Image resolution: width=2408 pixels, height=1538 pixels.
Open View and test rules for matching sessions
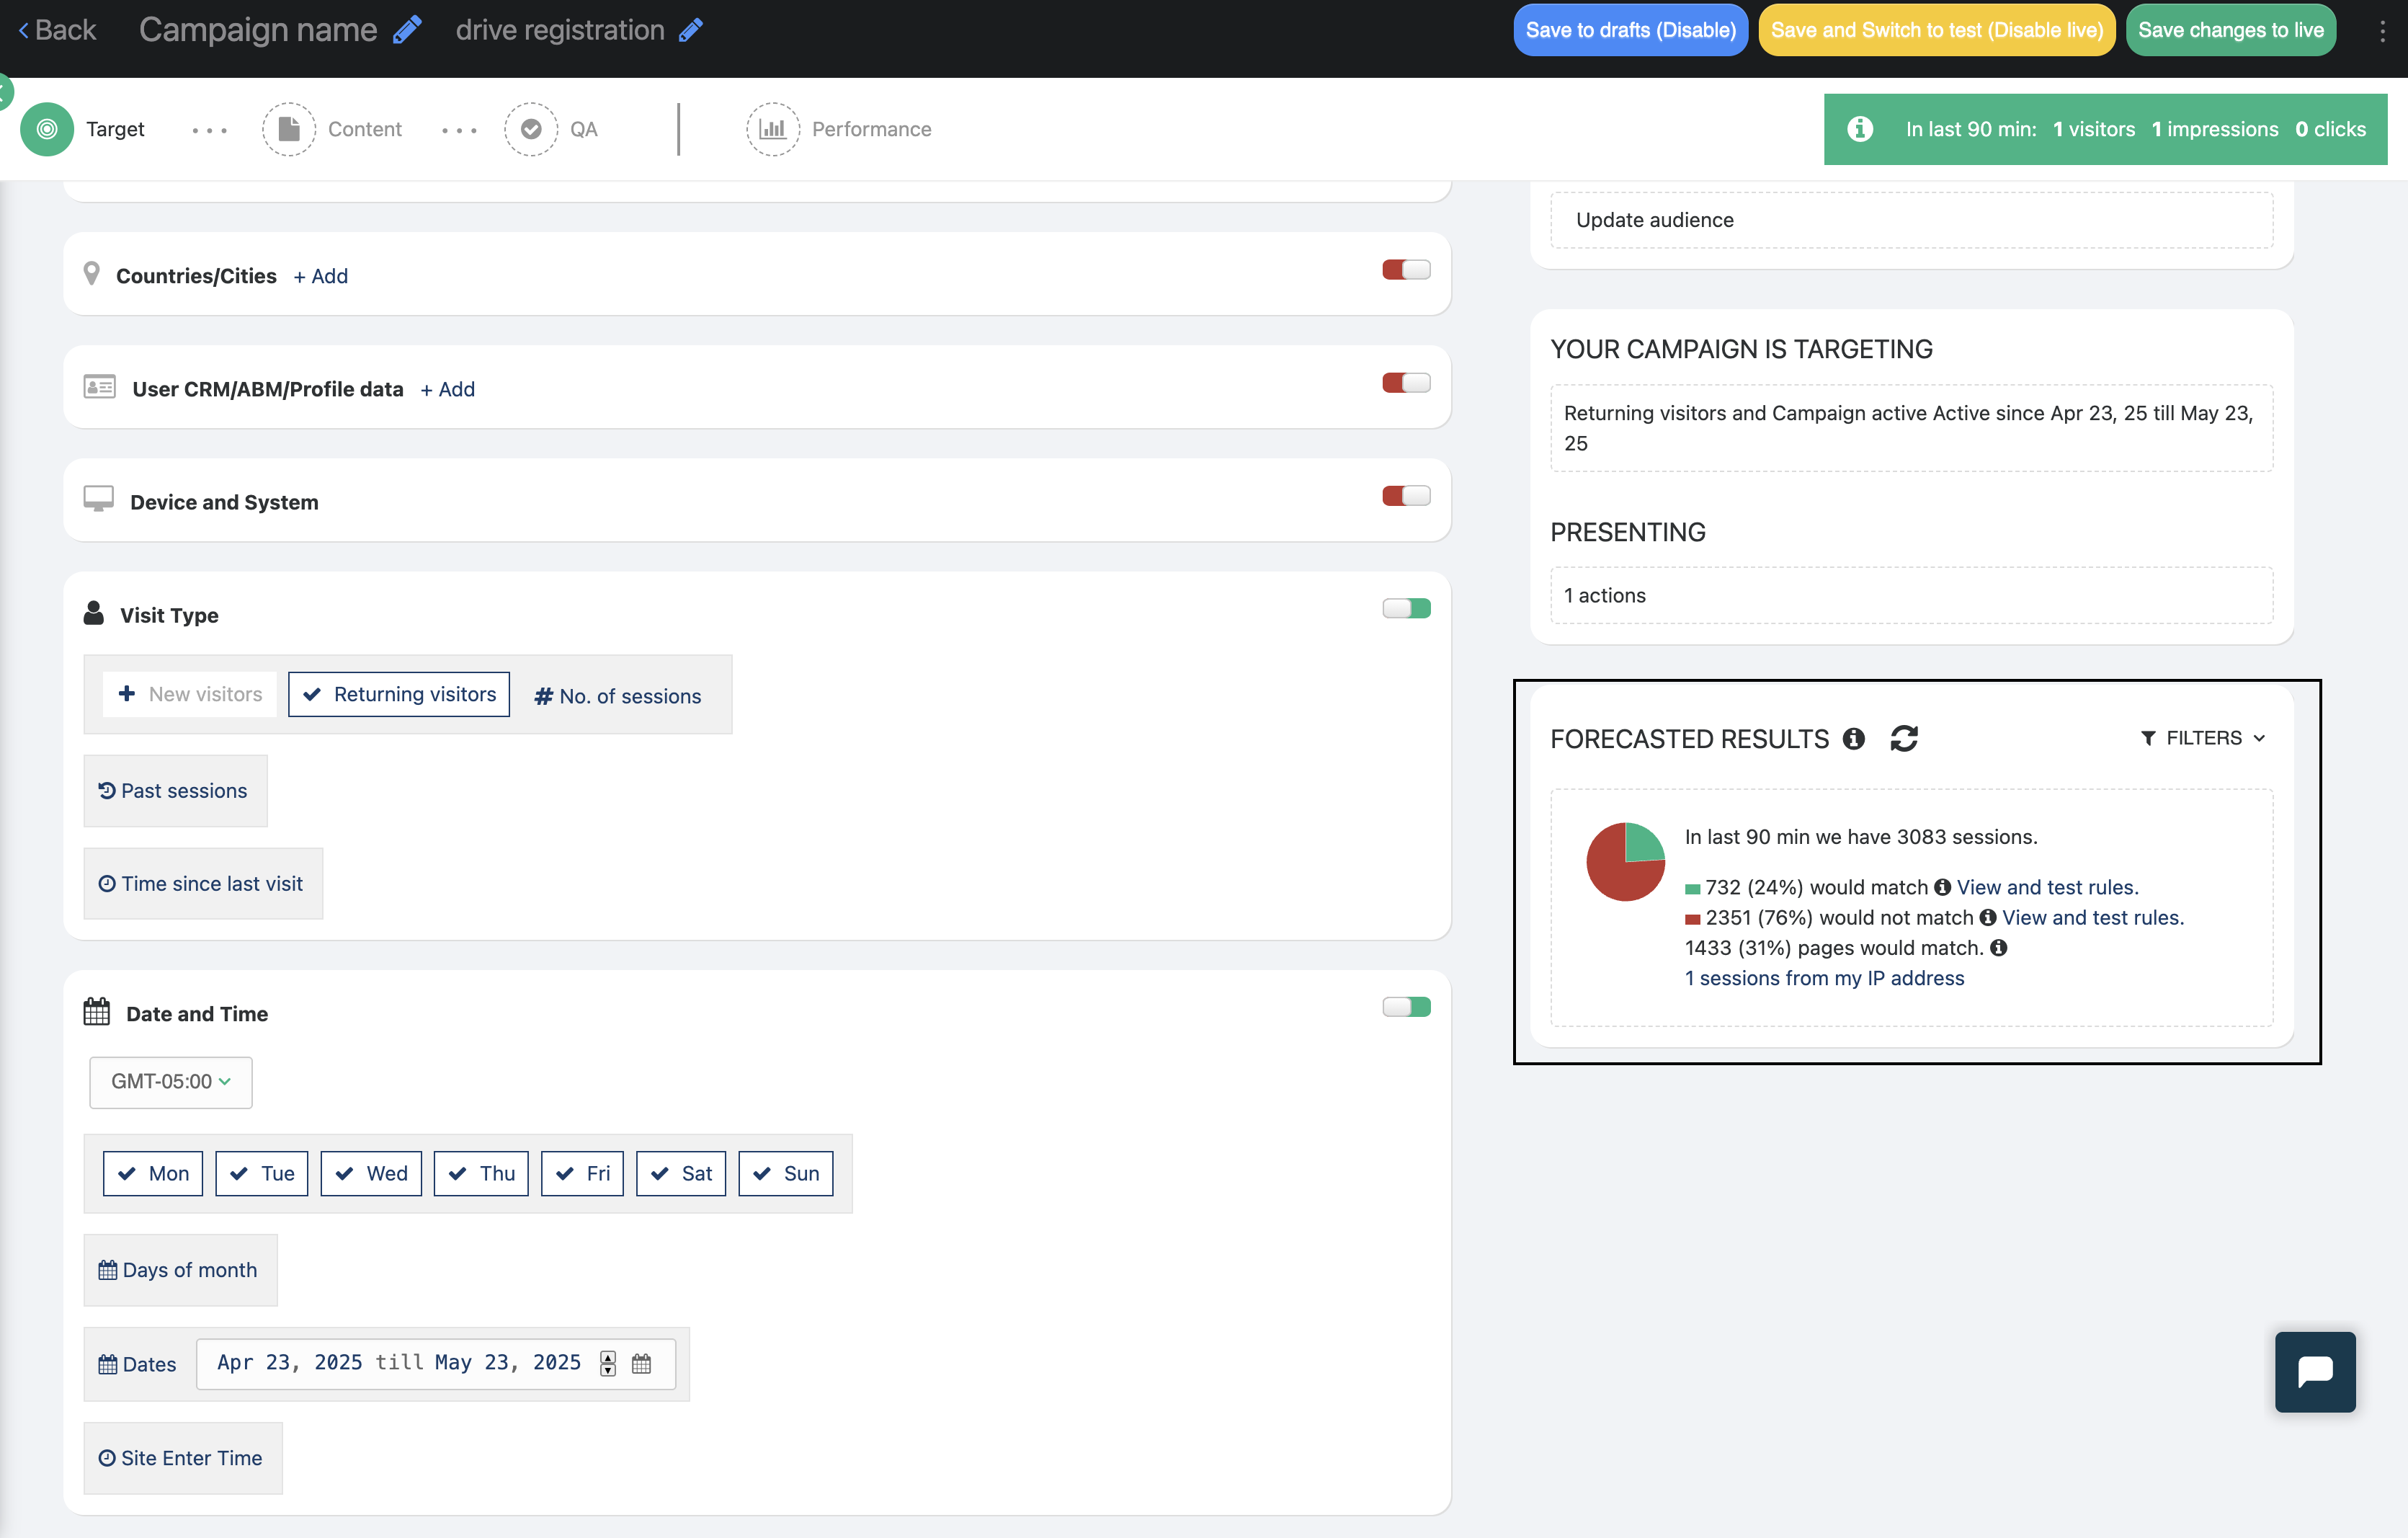pyautogui.click(x=2047, y=887)
